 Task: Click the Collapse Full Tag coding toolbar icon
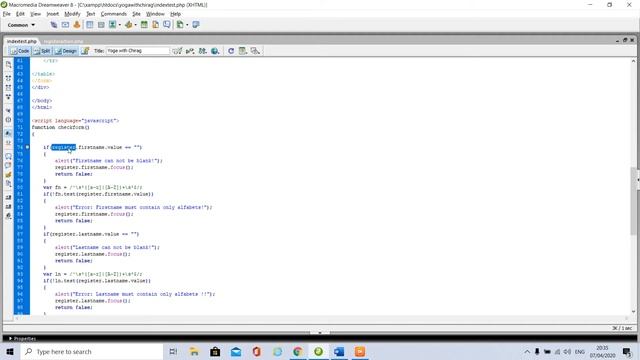(8, 78)
